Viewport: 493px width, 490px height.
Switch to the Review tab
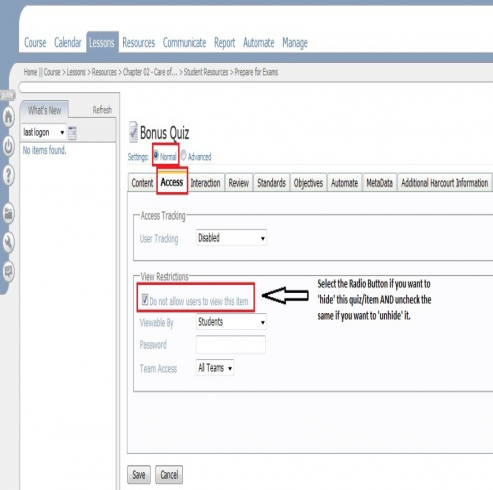pyautogui.click(x=239, y=183)
